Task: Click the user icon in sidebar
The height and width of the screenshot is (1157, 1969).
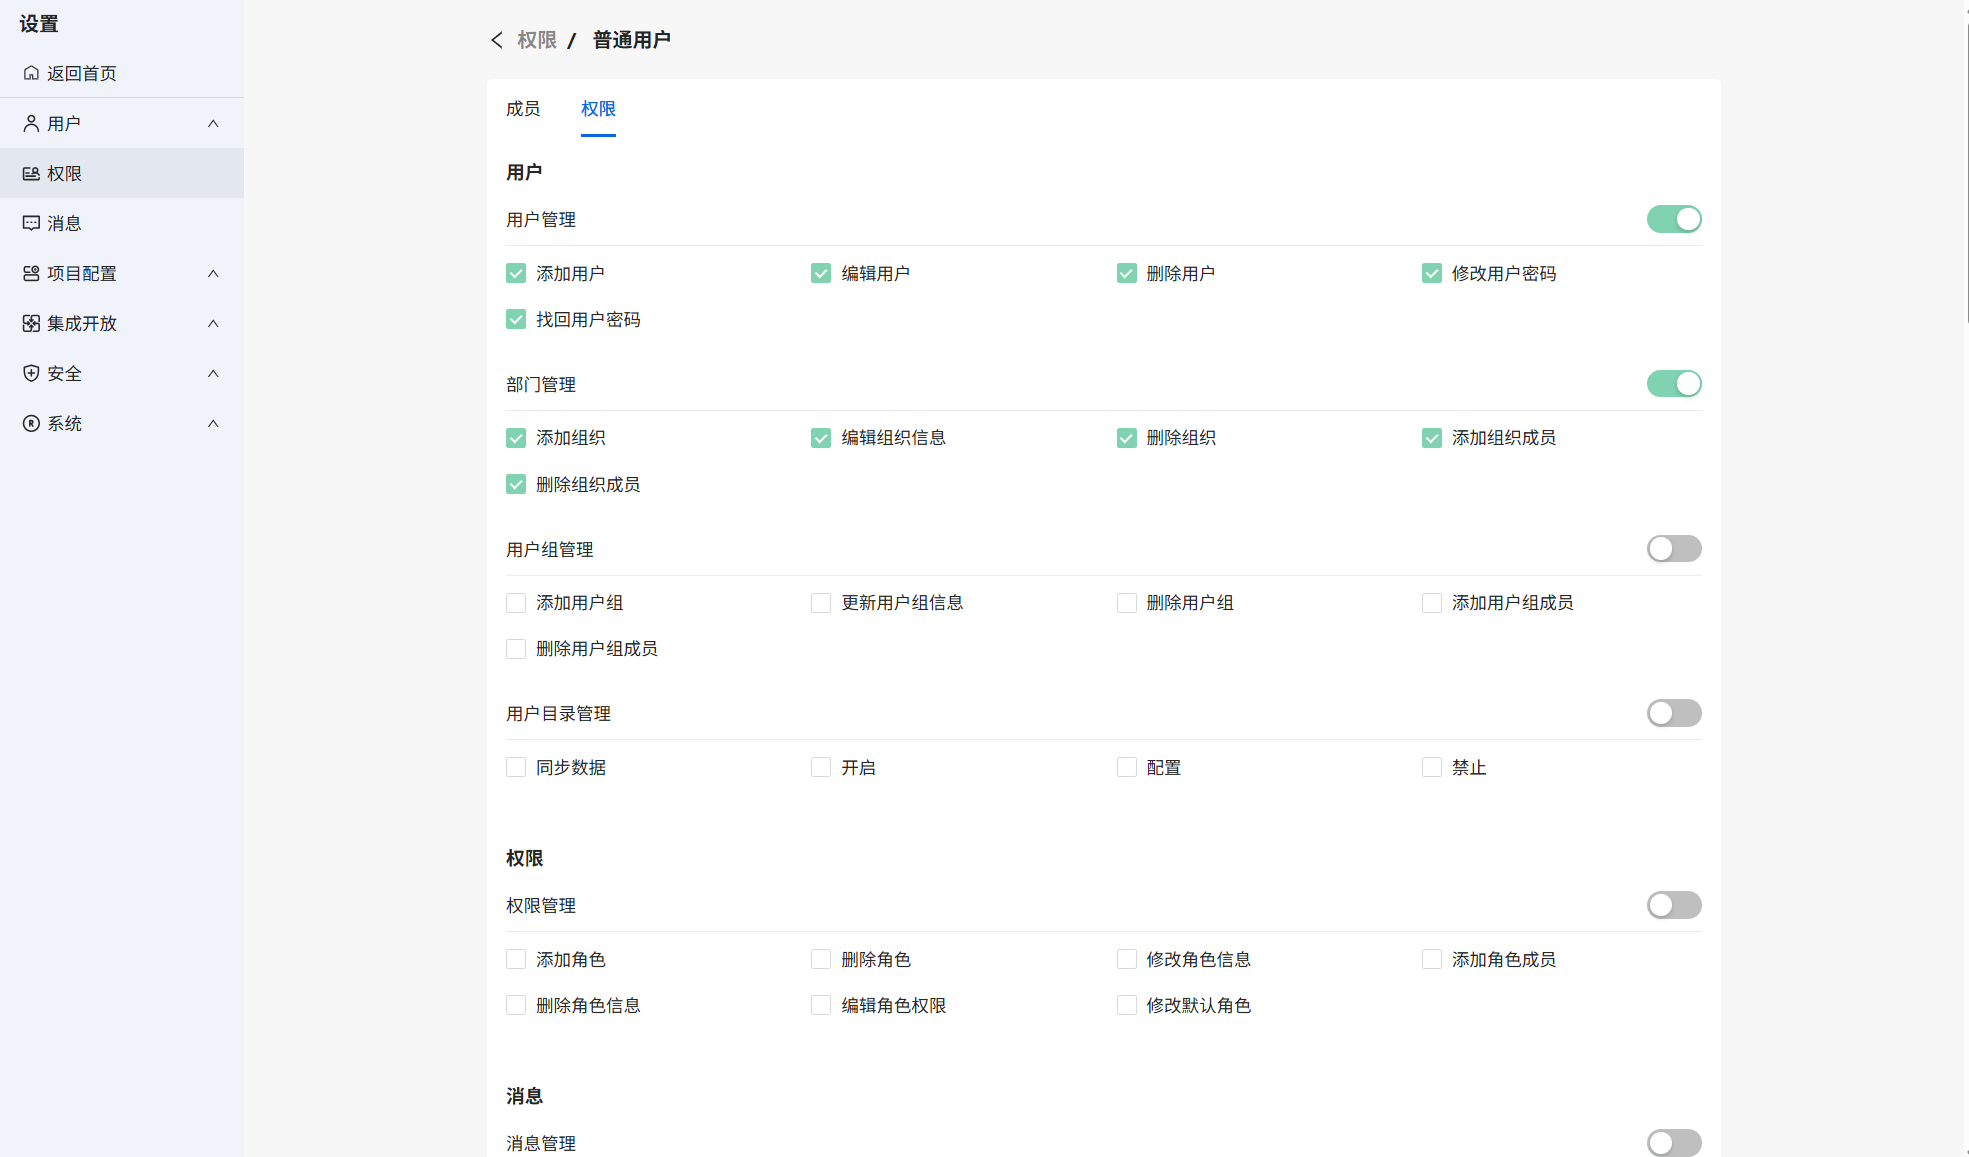Action: click(x=31, y=123)
